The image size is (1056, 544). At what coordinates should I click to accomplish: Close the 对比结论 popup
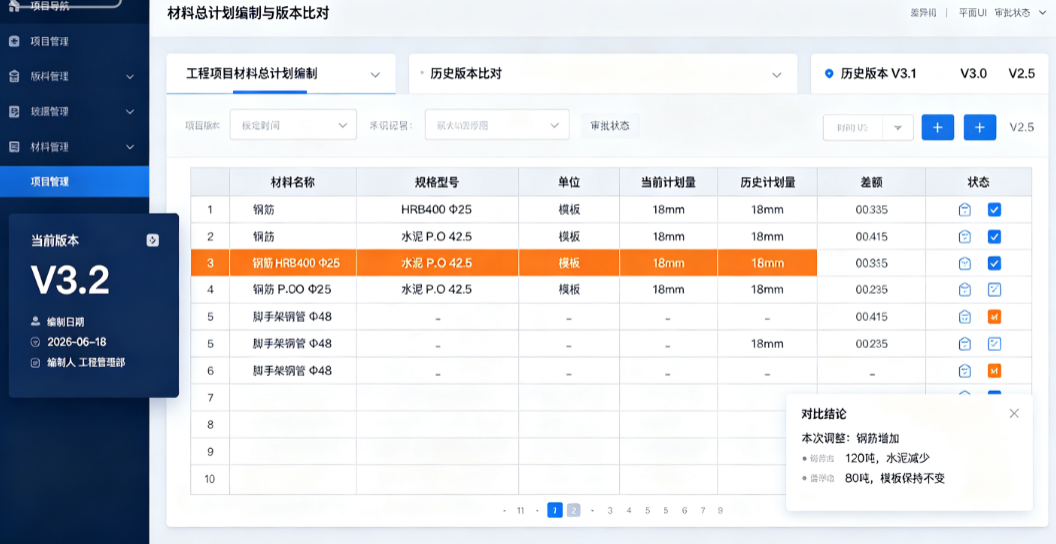[x=1014, y=413]
